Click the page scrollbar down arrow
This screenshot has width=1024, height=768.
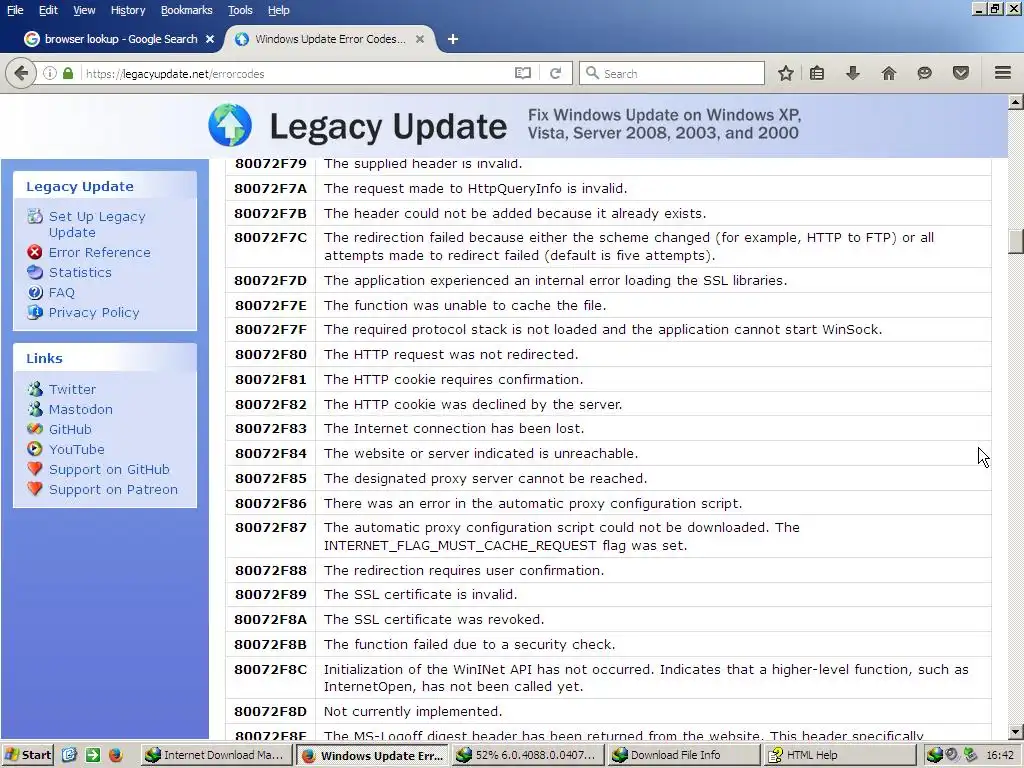1016,732
